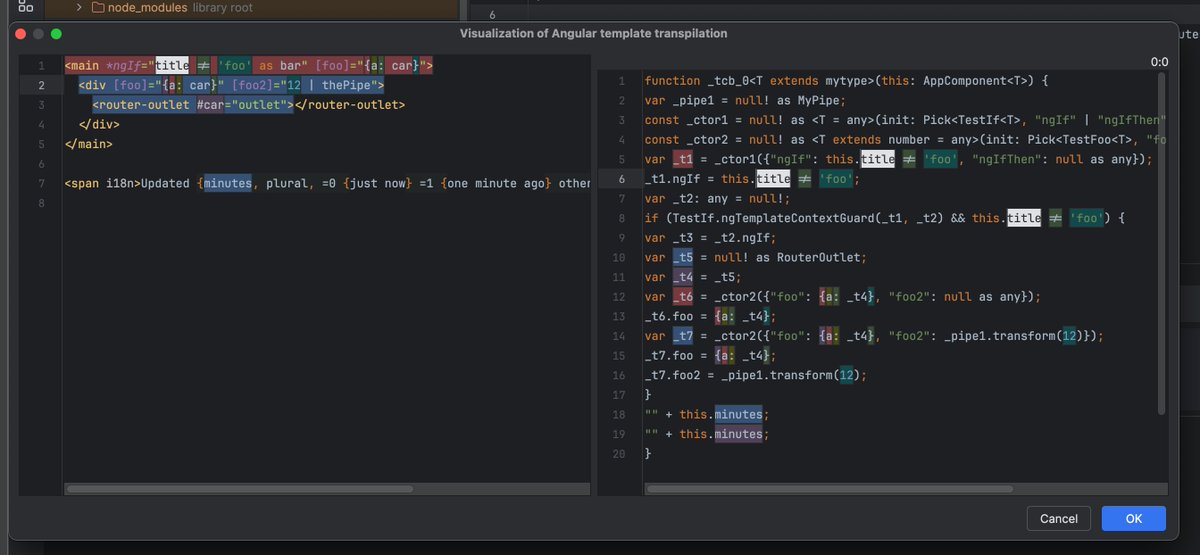Click line number 17 in right pane gutter
1200x555 pixels.
pos(620,395)
